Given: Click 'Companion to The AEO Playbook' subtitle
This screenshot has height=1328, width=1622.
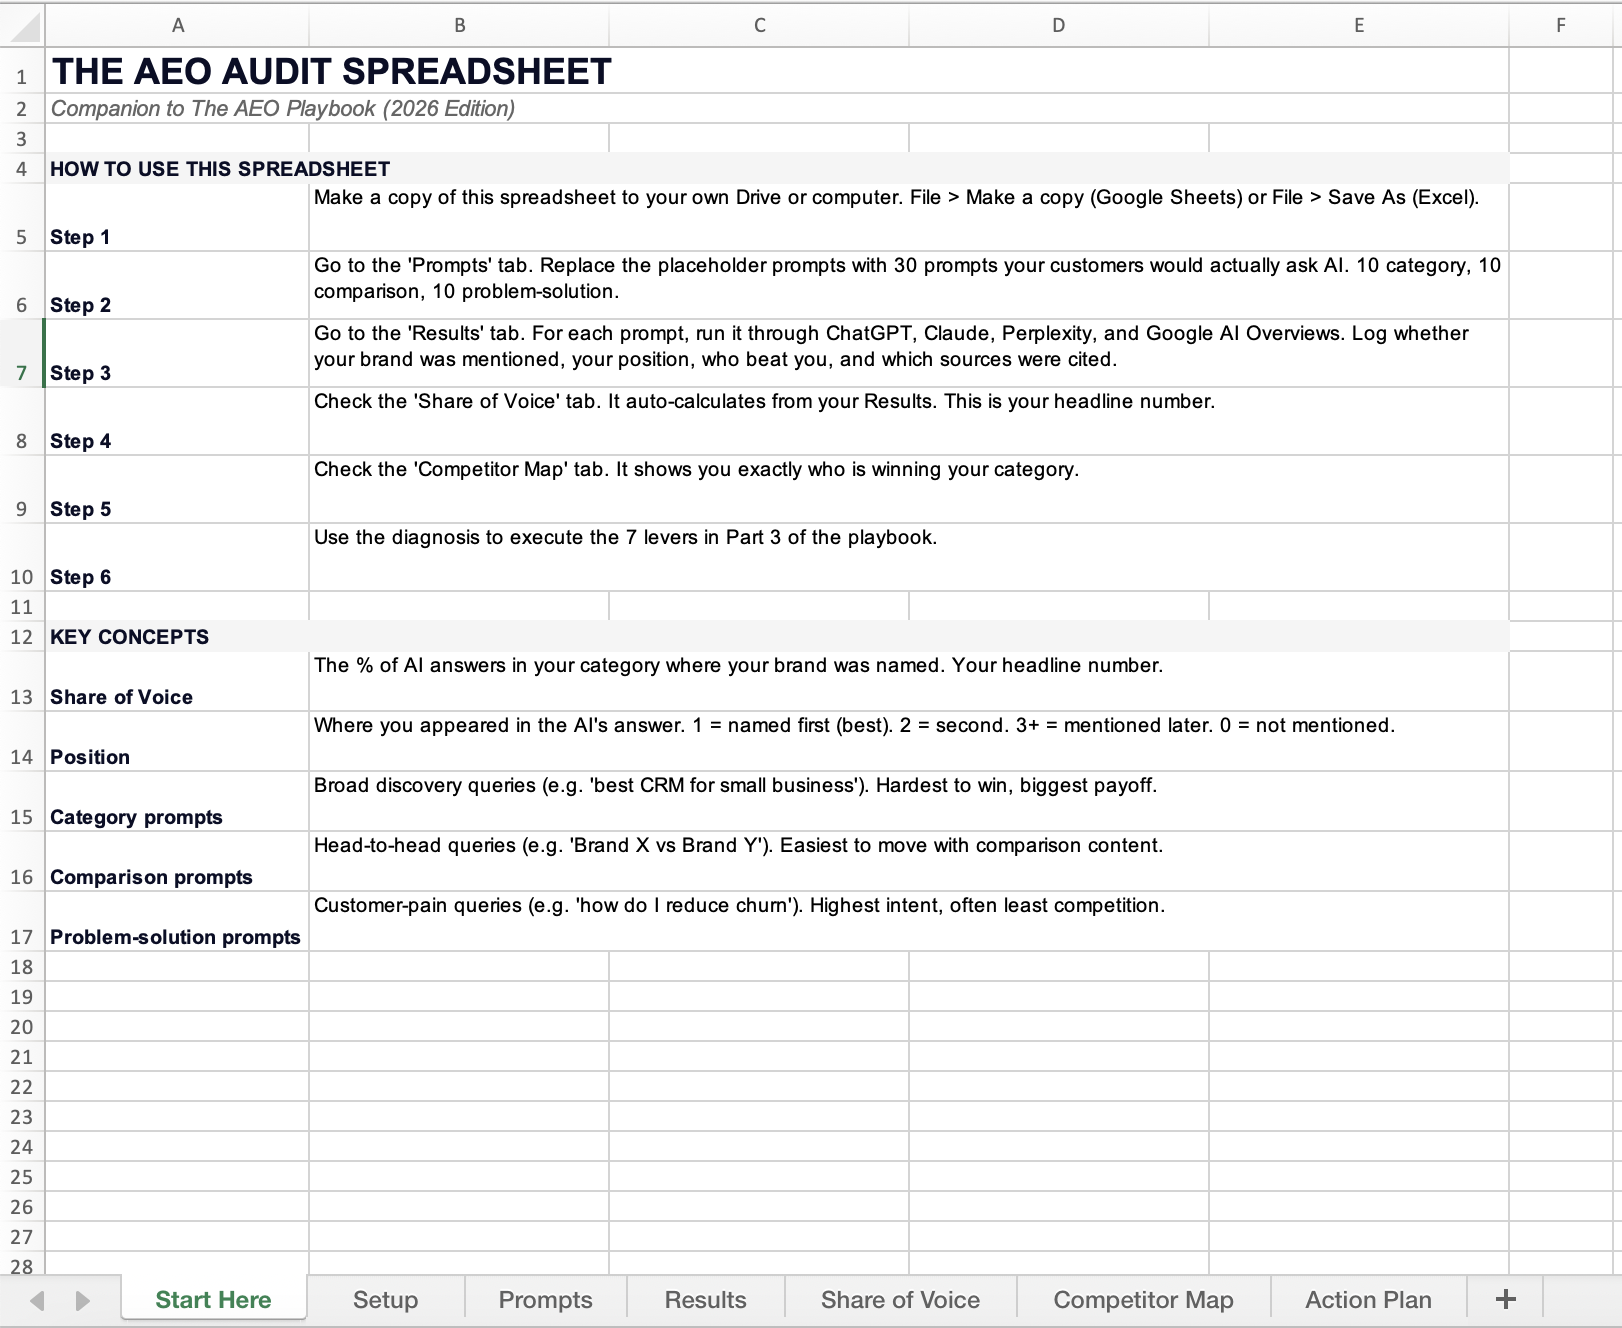Looking at the screenshot, I should click(x=283, y=108).
